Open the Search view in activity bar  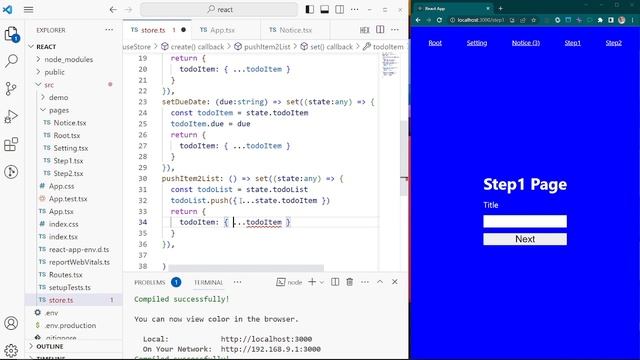11,61
